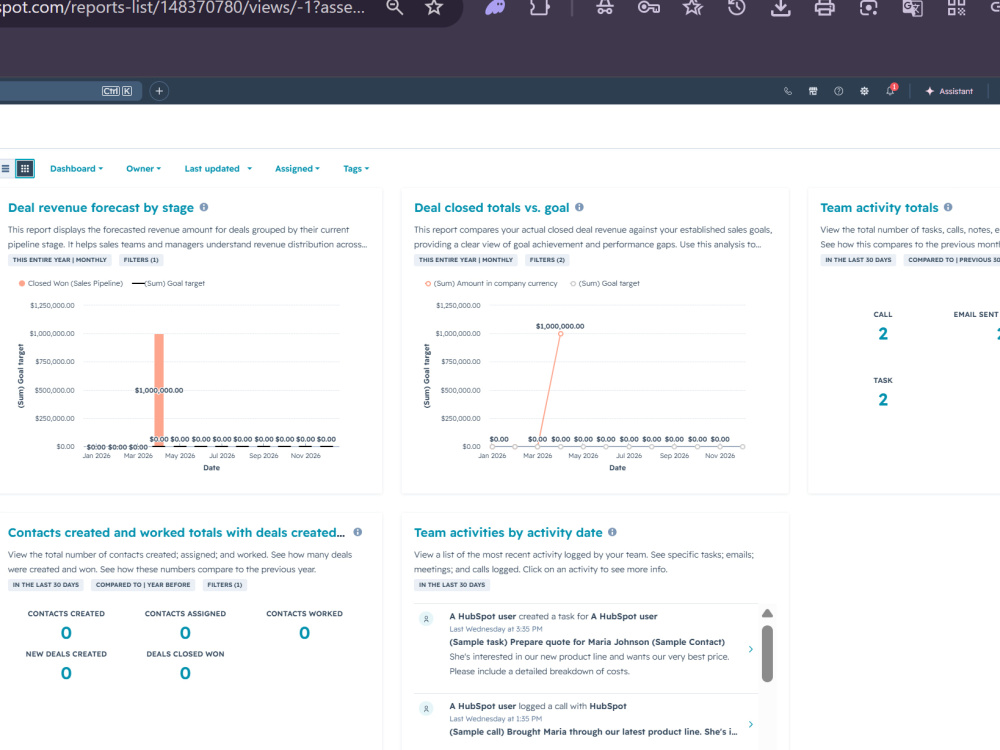Switch to grid view layout icon
The width and height of the screenshot is (1000, 750).
click(25, 168)
